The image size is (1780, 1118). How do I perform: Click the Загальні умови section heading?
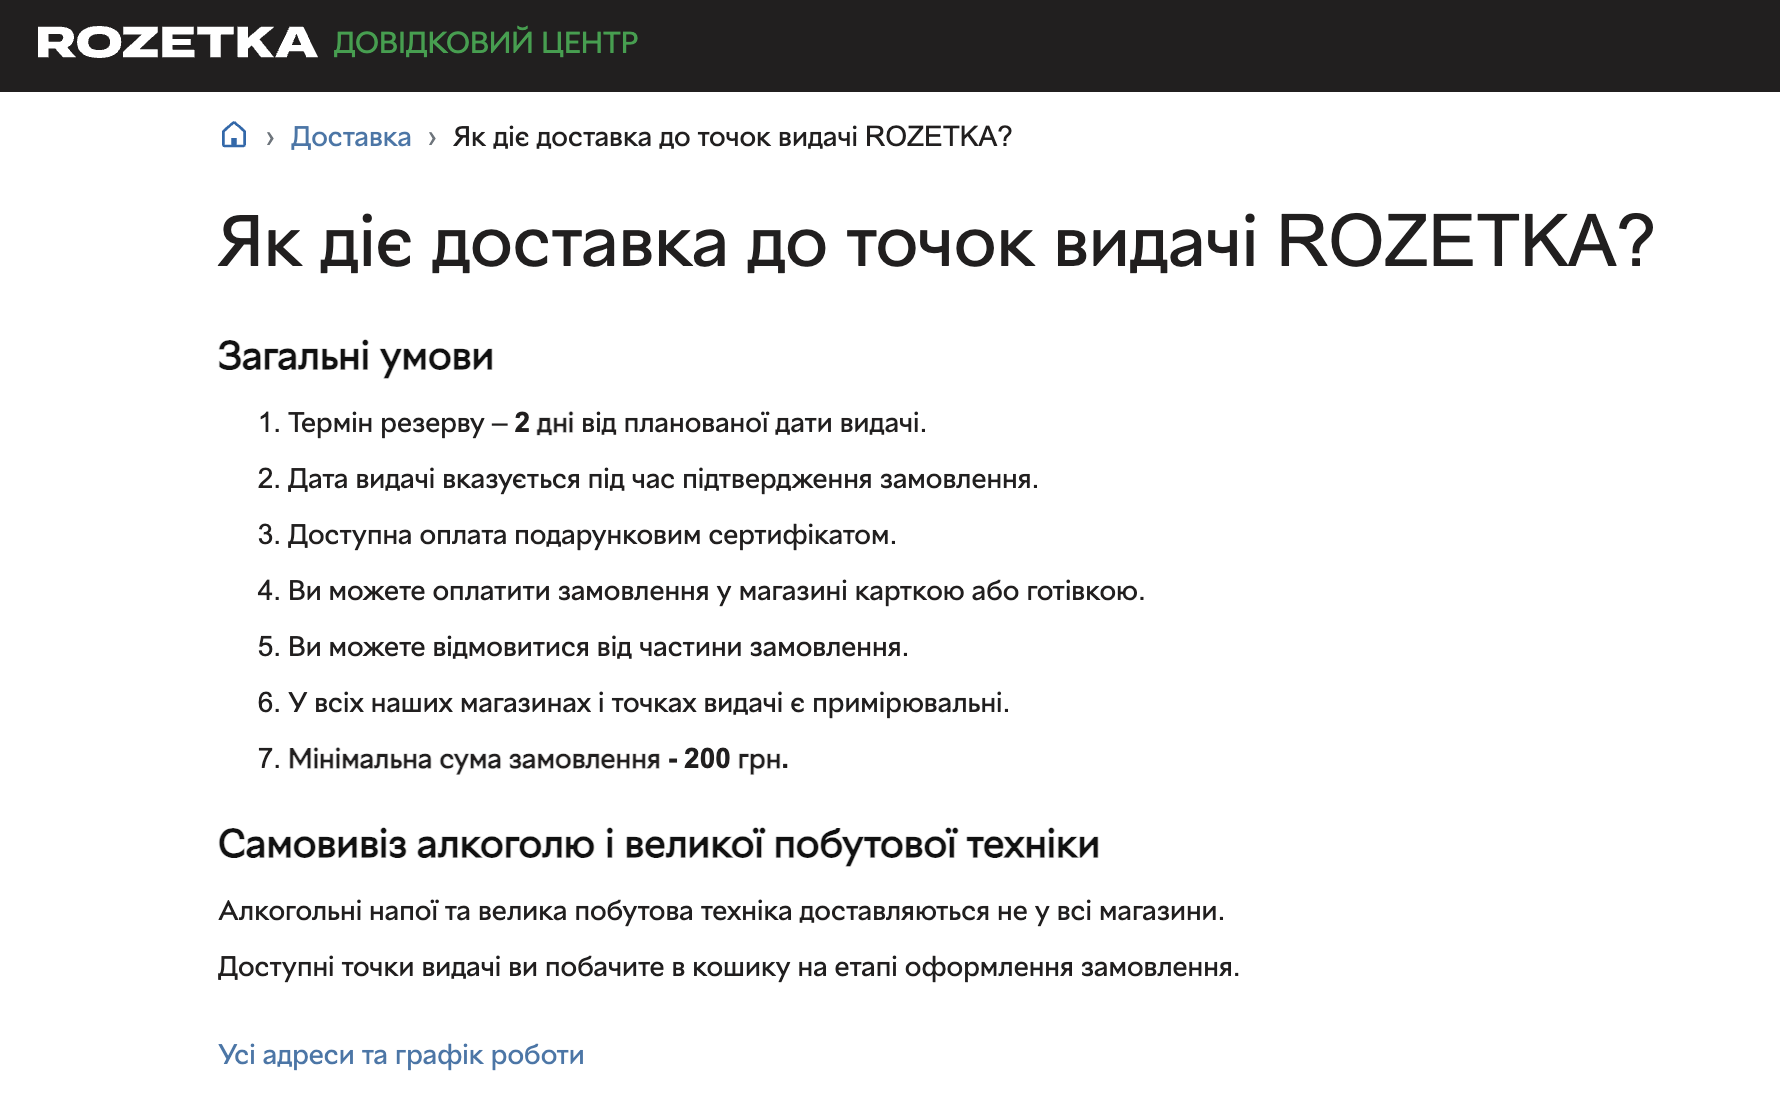point(355,357)
